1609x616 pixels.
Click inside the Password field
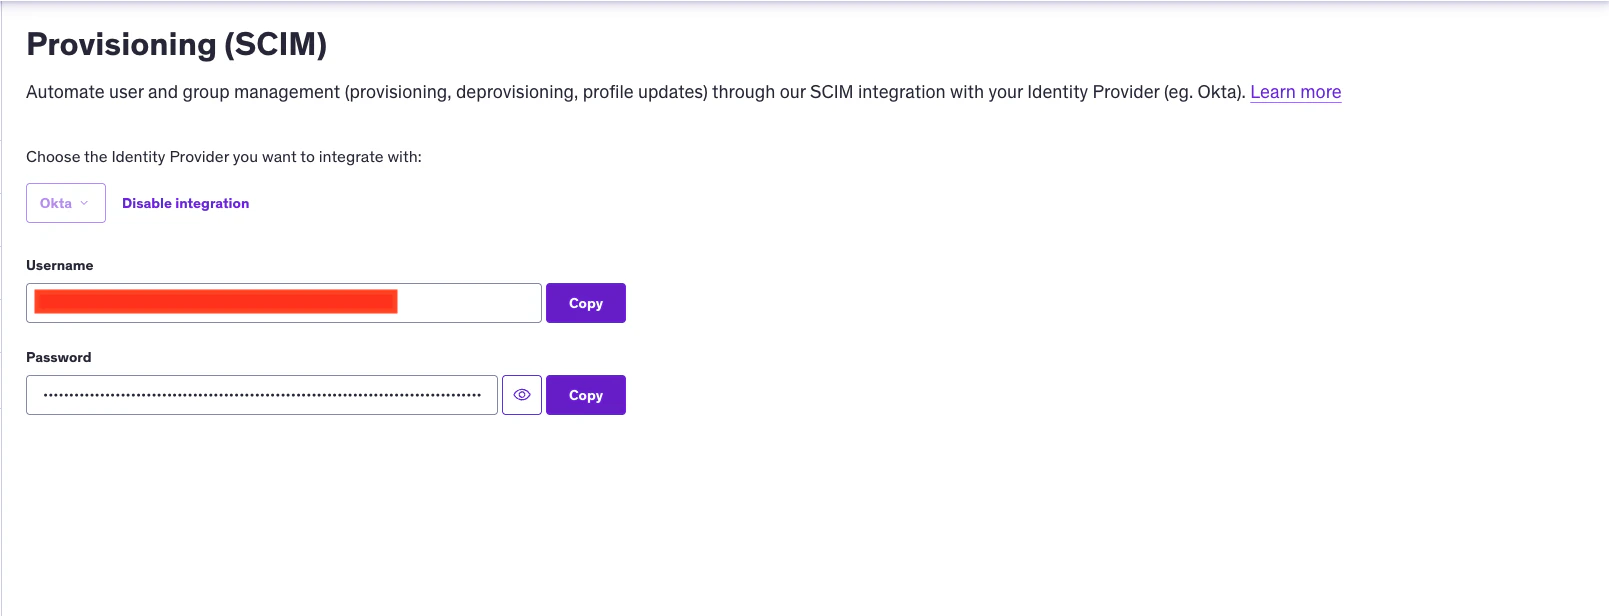[x=261, y=394]
